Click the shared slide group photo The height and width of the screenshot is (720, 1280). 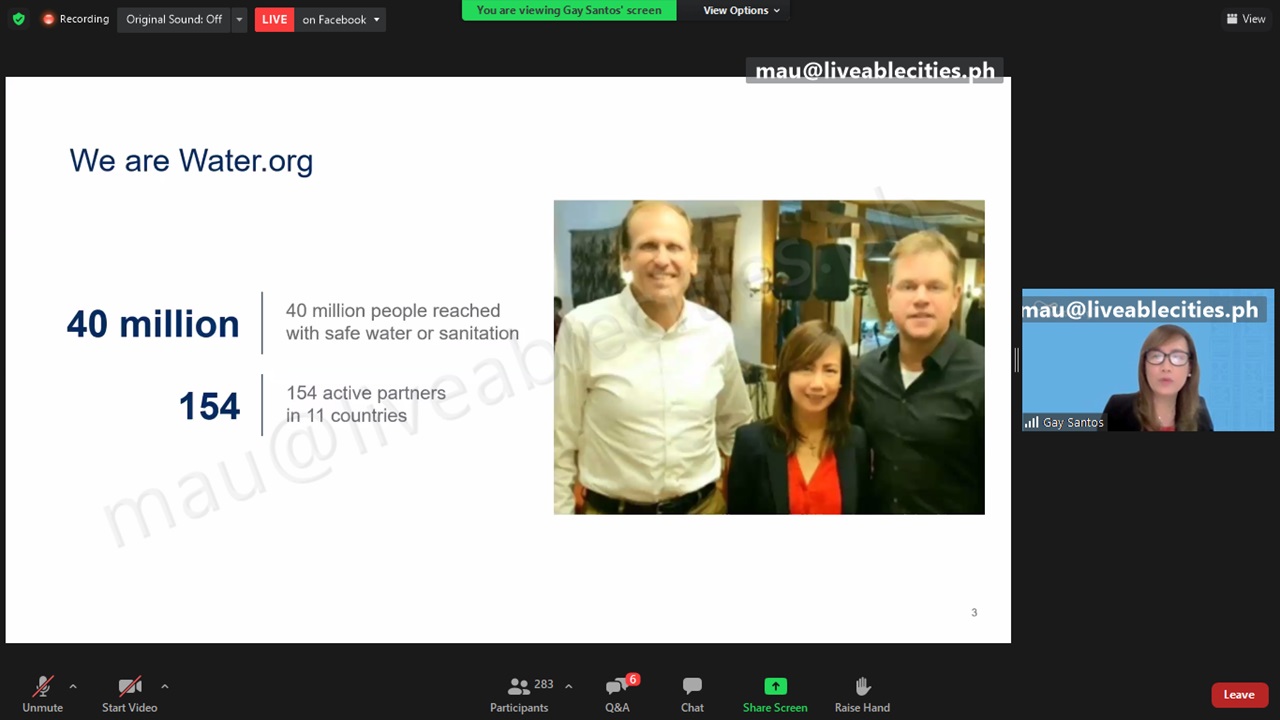tap(769, 357)
